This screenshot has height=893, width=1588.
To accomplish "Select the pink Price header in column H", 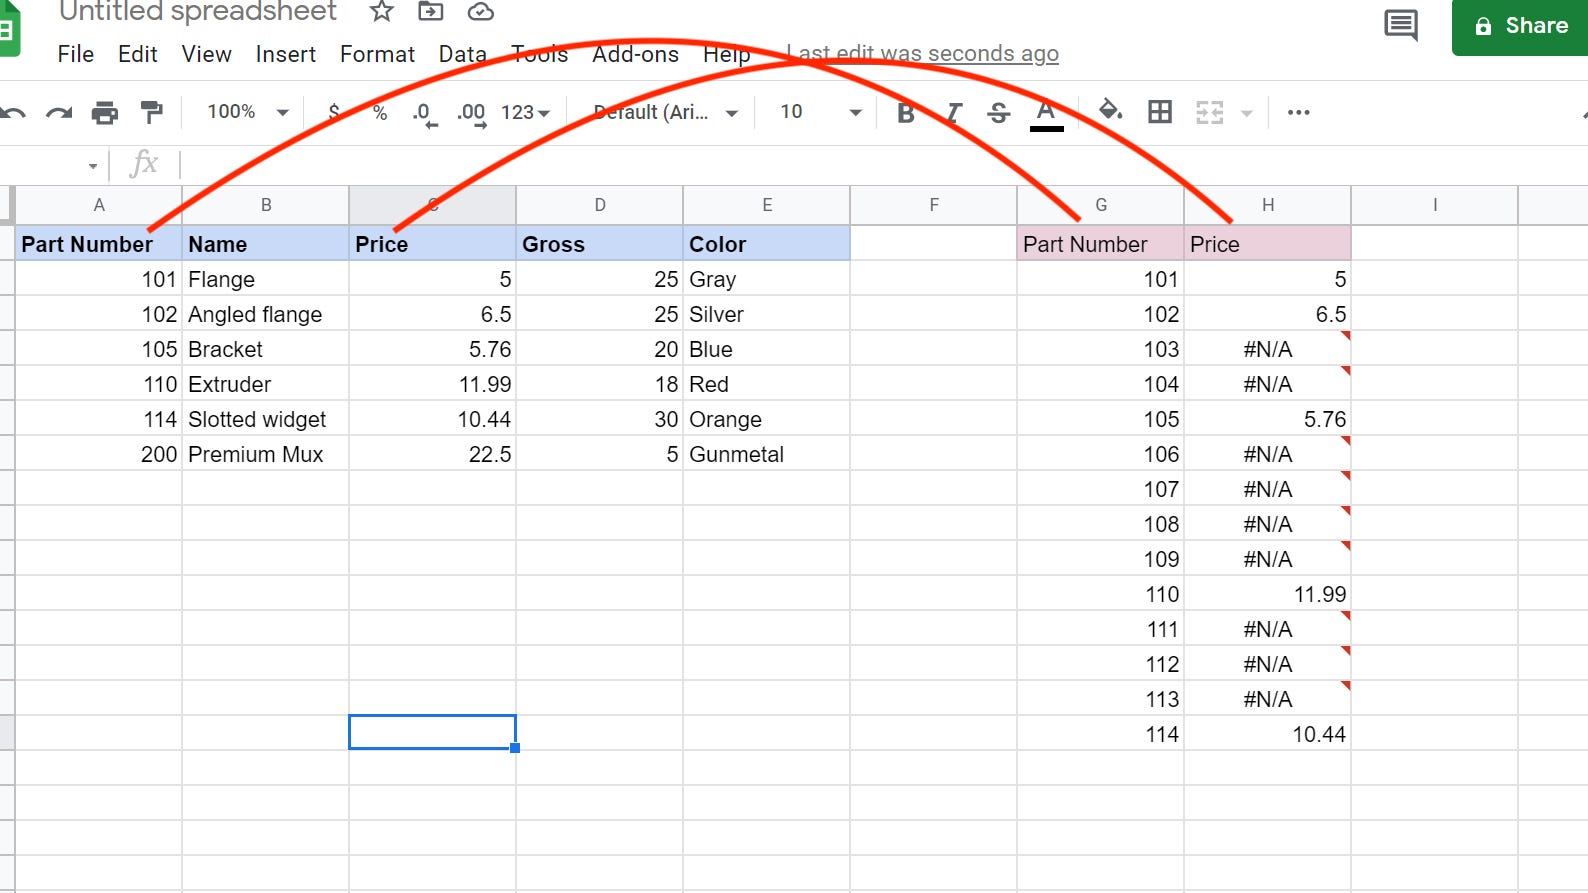I will pyautogui.click(x=1268, y=244).
